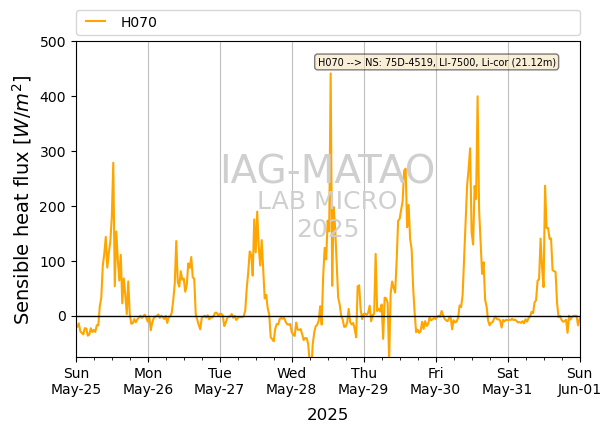Click the 100 y-axis tick label
Image resolution: width=611 pixels, height=433 pixels.
tap(53, 262)
